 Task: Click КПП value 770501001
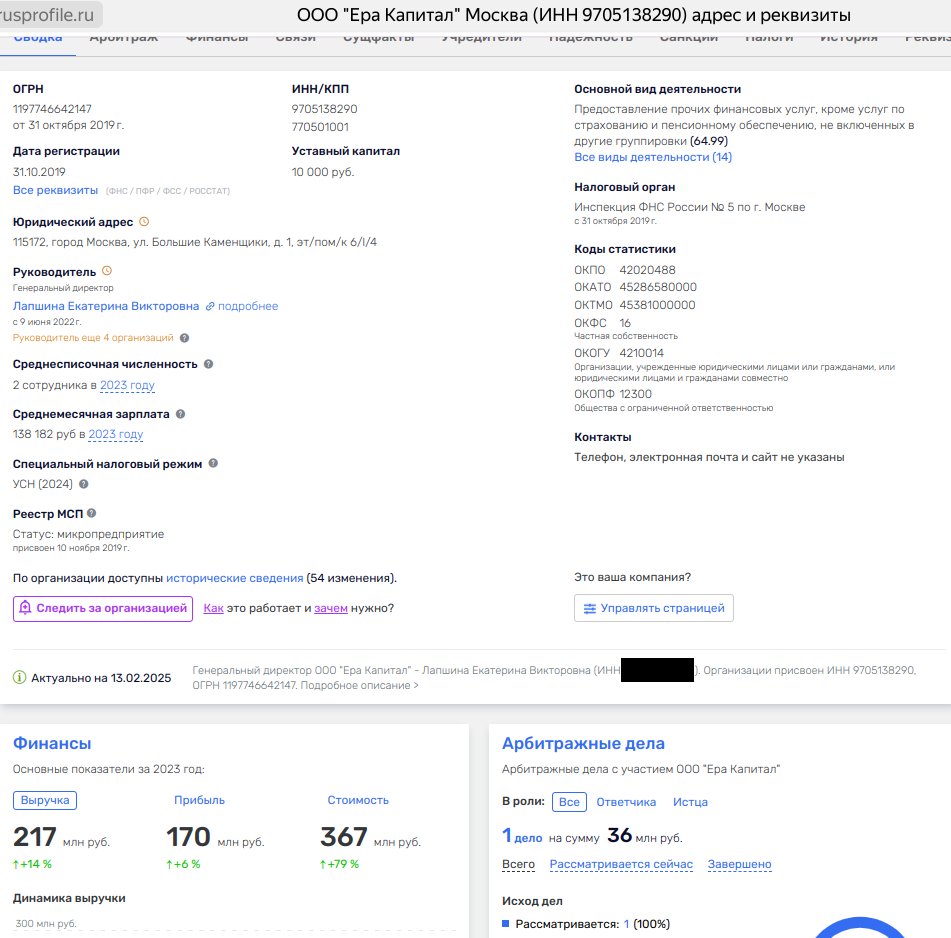pyautogui.click(x=320, y=127)
